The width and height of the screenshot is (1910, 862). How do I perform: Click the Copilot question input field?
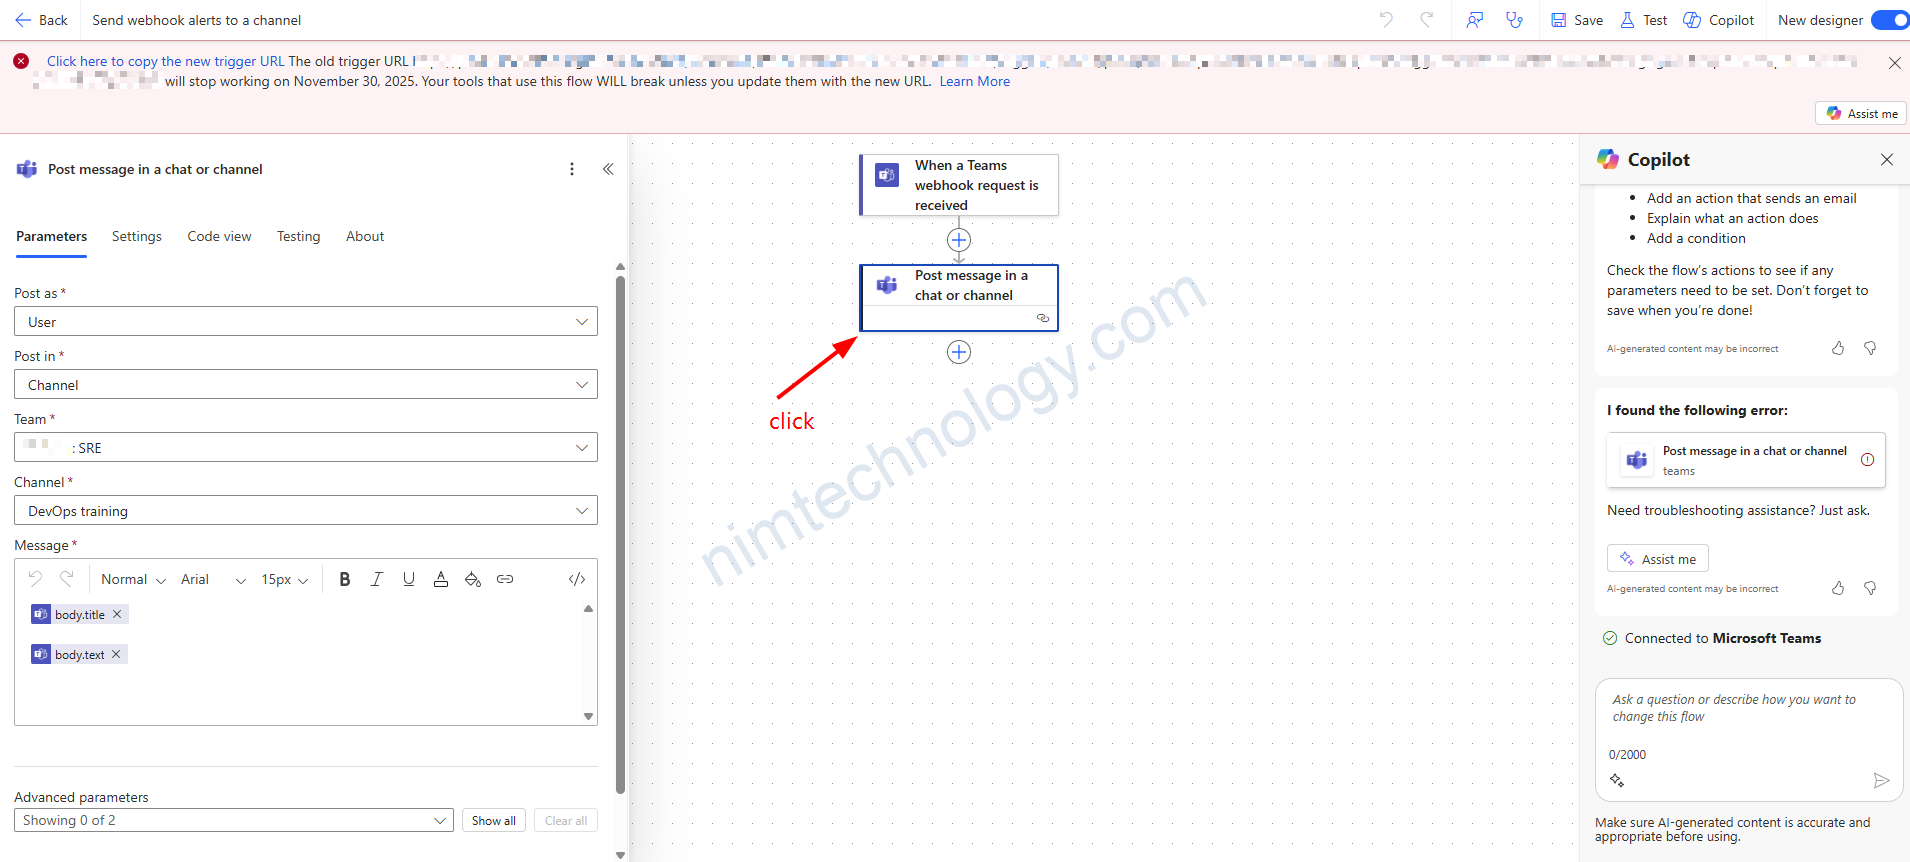[1748, 709]
